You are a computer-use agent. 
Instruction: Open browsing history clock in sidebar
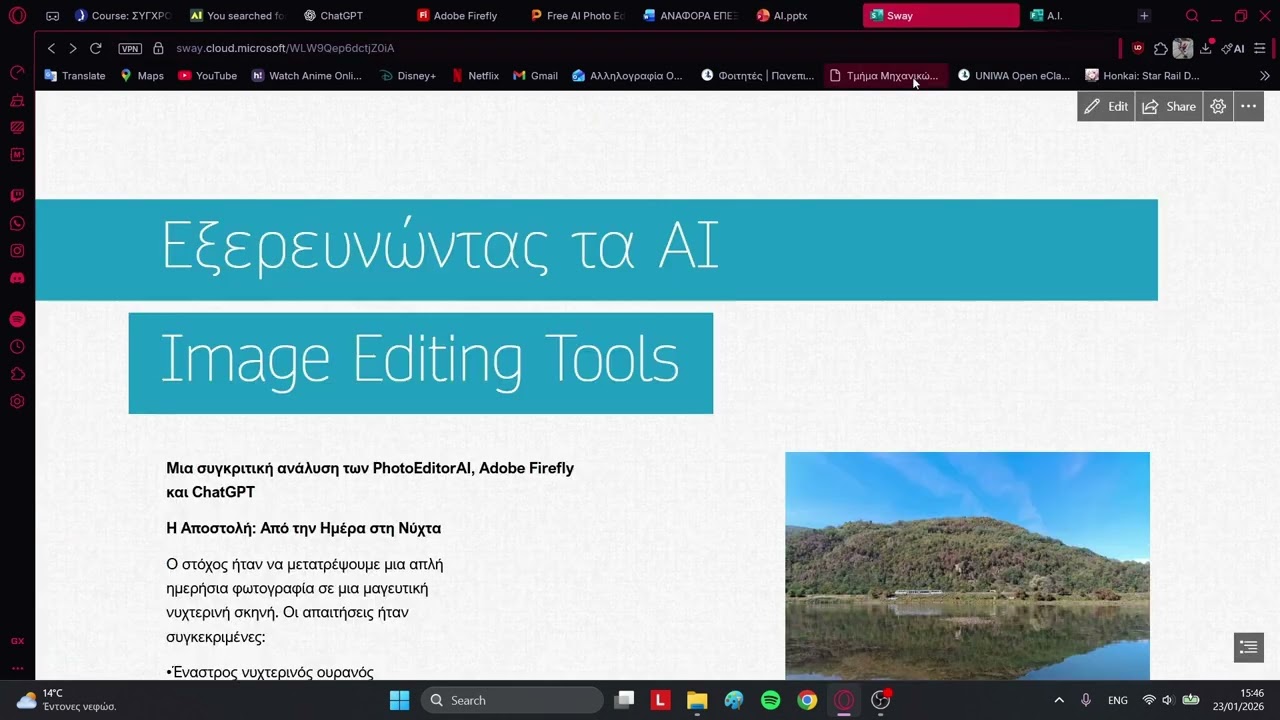coord(17,347)
